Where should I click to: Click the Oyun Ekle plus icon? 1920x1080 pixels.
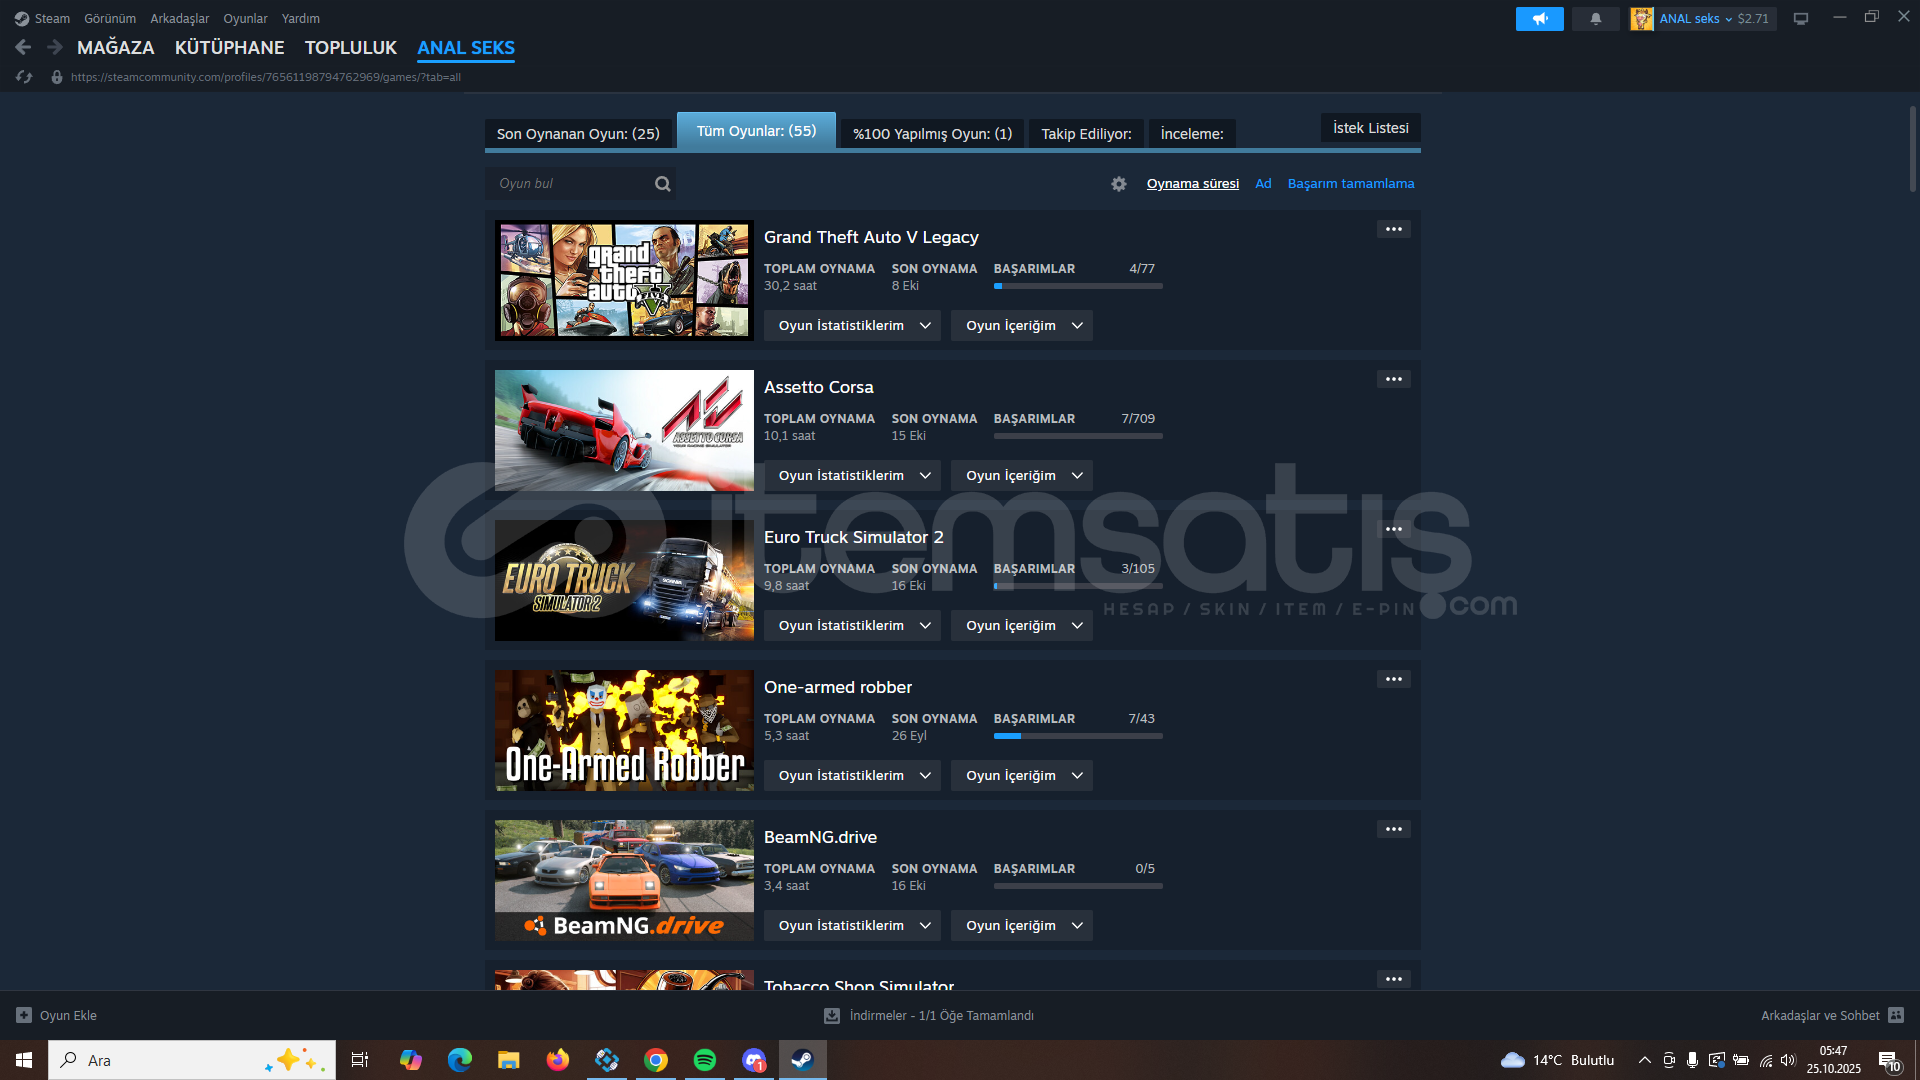coord(24,1015)
